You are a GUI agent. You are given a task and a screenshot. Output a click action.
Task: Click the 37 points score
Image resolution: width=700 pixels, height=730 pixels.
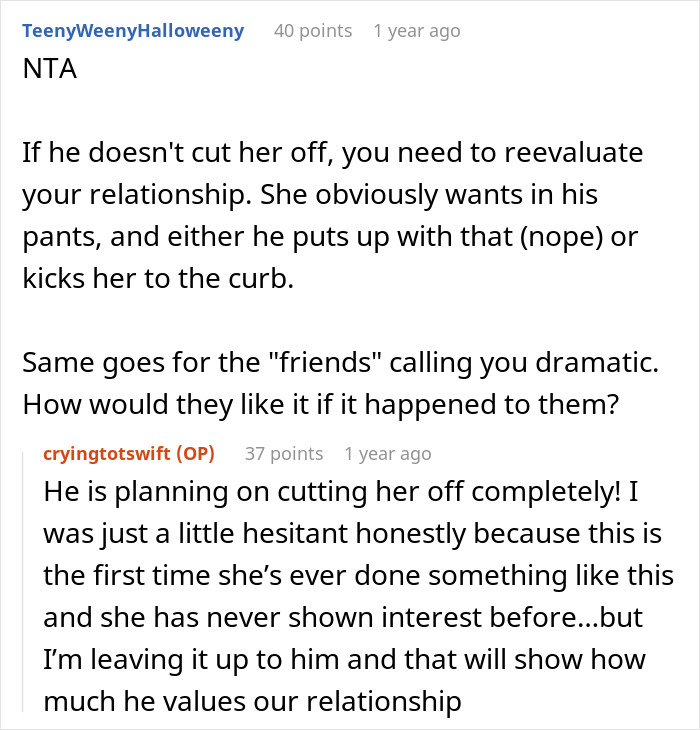click(x=284, y=454)
